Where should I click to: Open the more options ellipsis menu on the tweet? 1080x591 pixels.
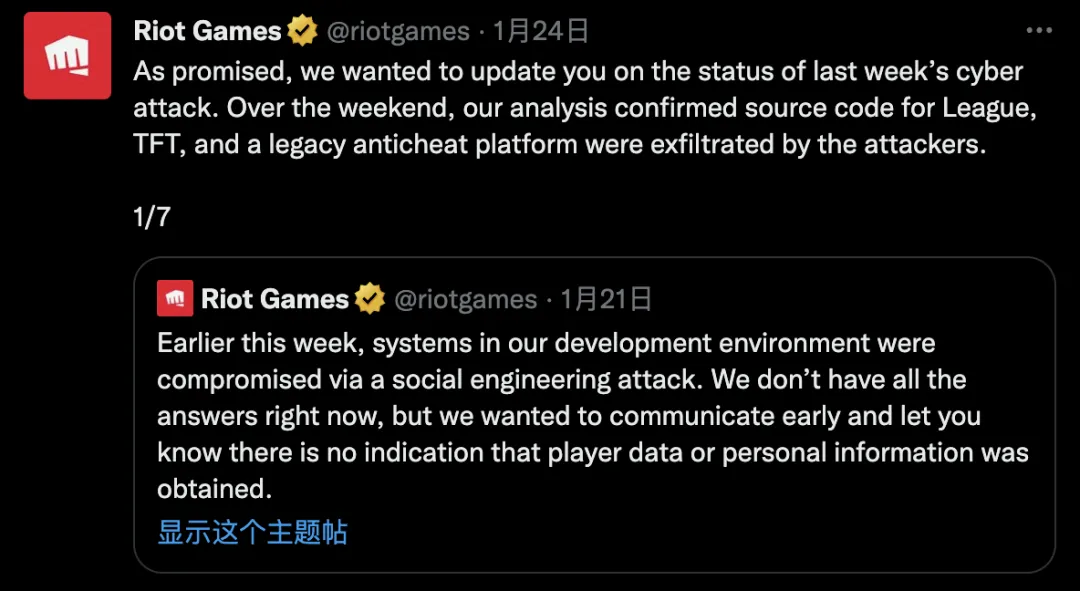[1039, 31]
